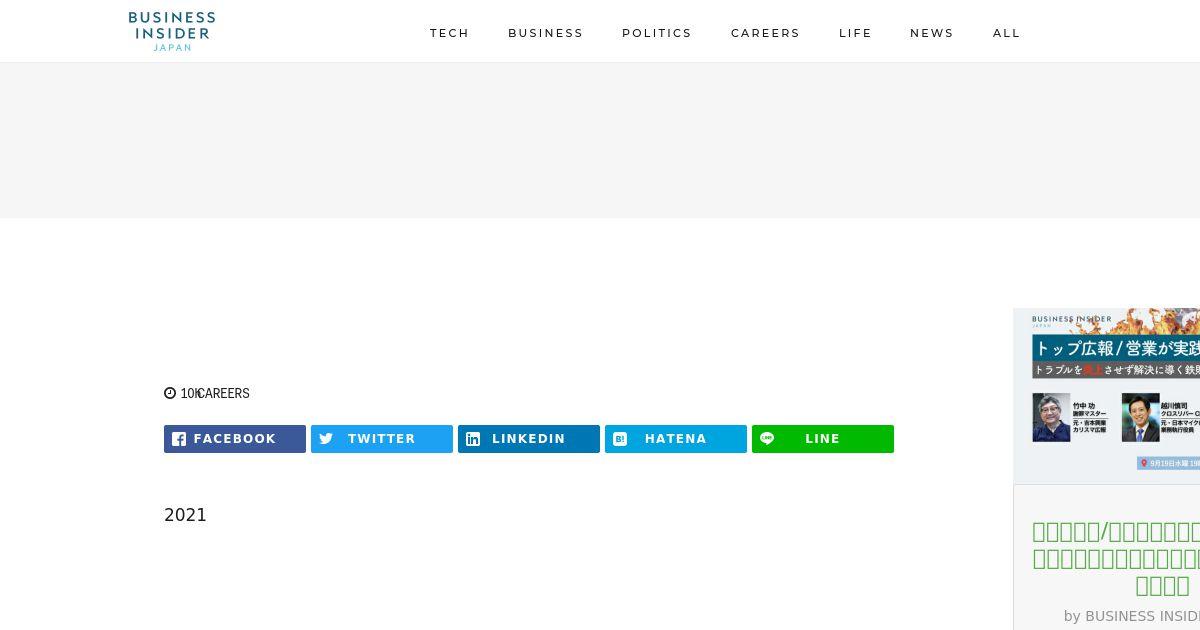Go to the CAREERS nav section
Screen dimensions: 1200x630
pyautogui.click(x=765, y=33)
